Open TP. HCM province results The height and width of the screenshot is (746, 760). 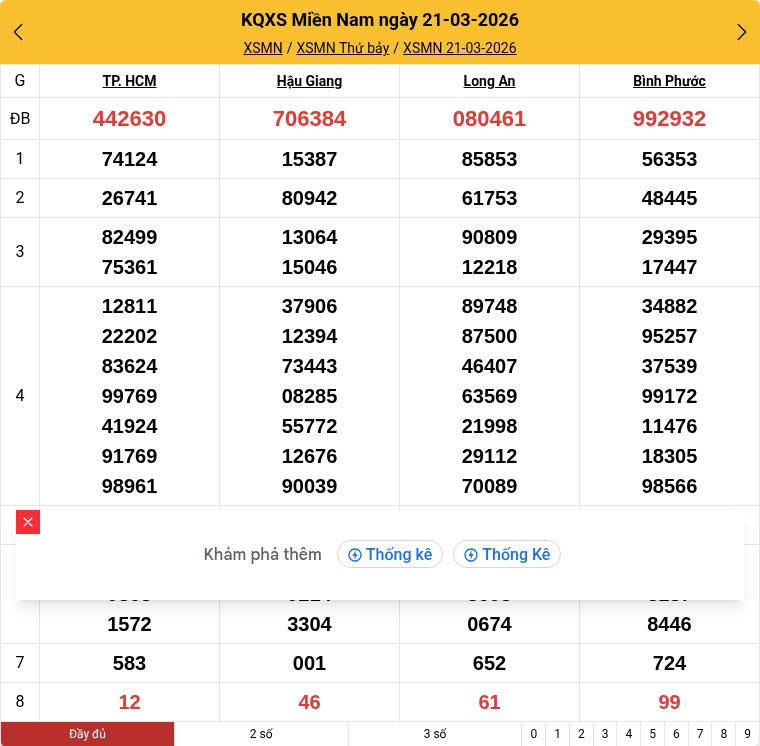click(129, 81)
